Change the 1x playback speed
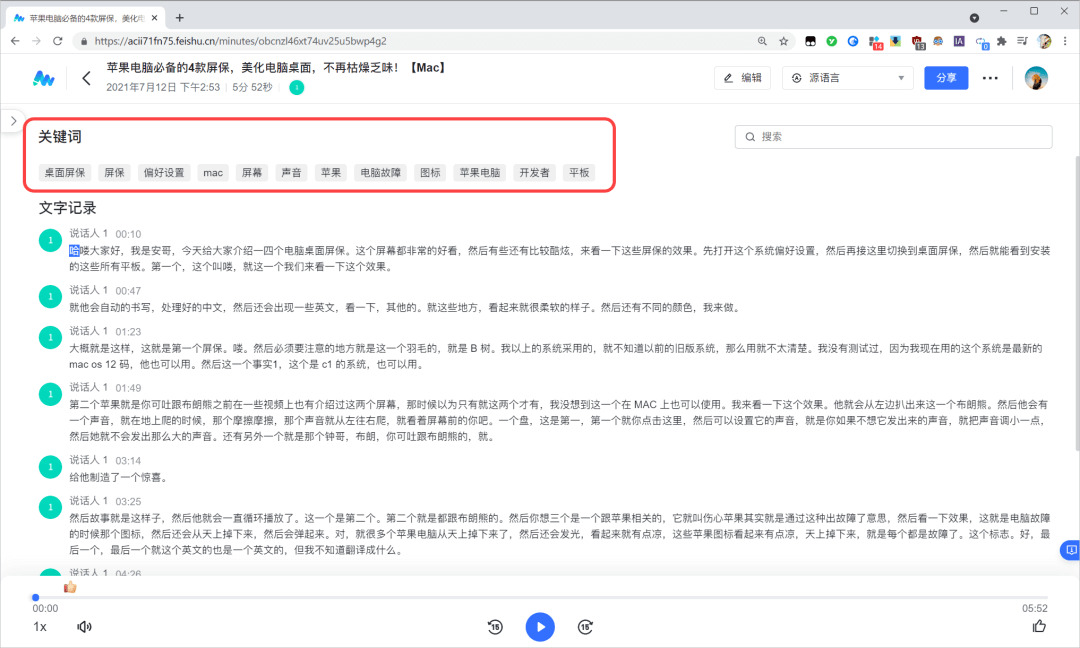Viewport: 1080px width, 648px height. click(x=40, y=627)
